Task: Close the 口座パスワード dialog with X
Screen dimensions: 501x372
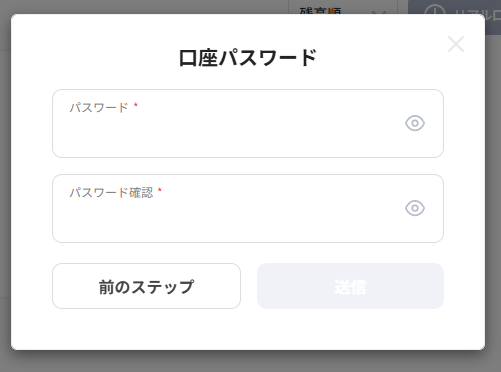Action: point(456,44)
